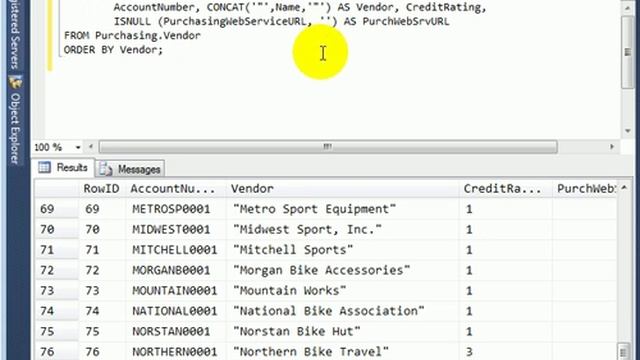Select row header 69
Viewport: 640px width, 360px height.
point(57,209)
